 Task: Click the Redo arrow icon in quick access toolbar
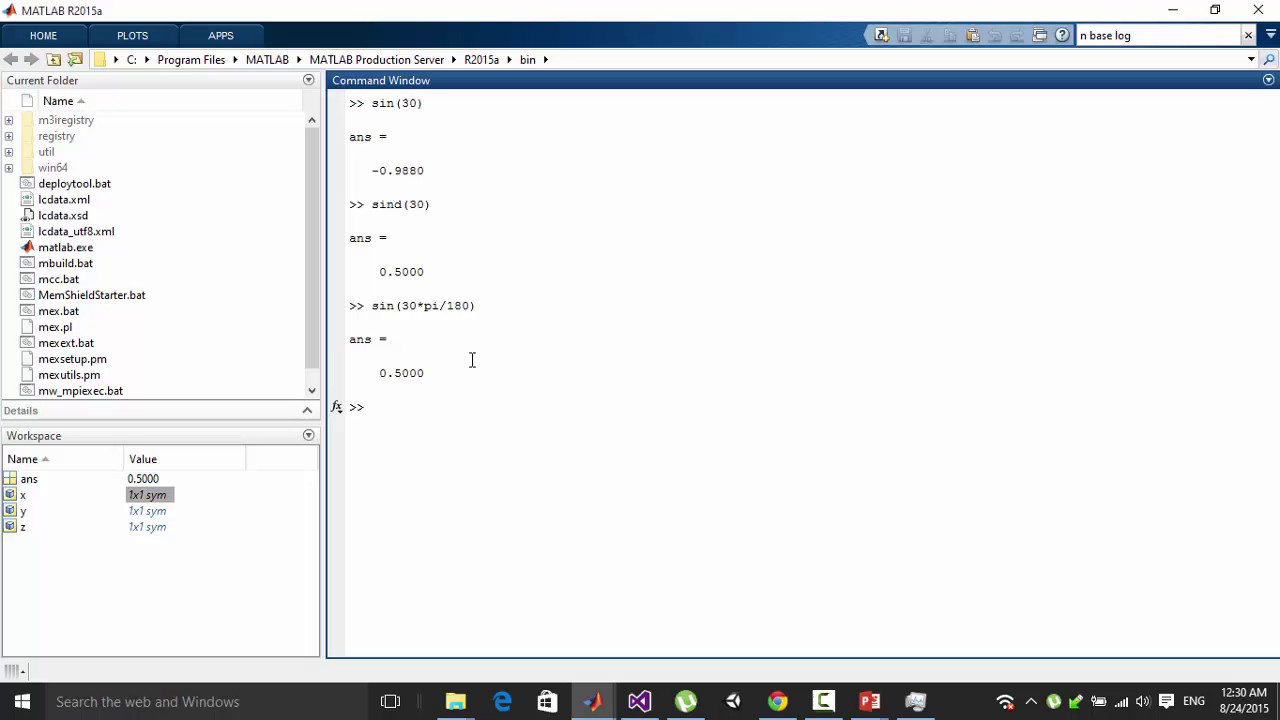pos(1017,35)
